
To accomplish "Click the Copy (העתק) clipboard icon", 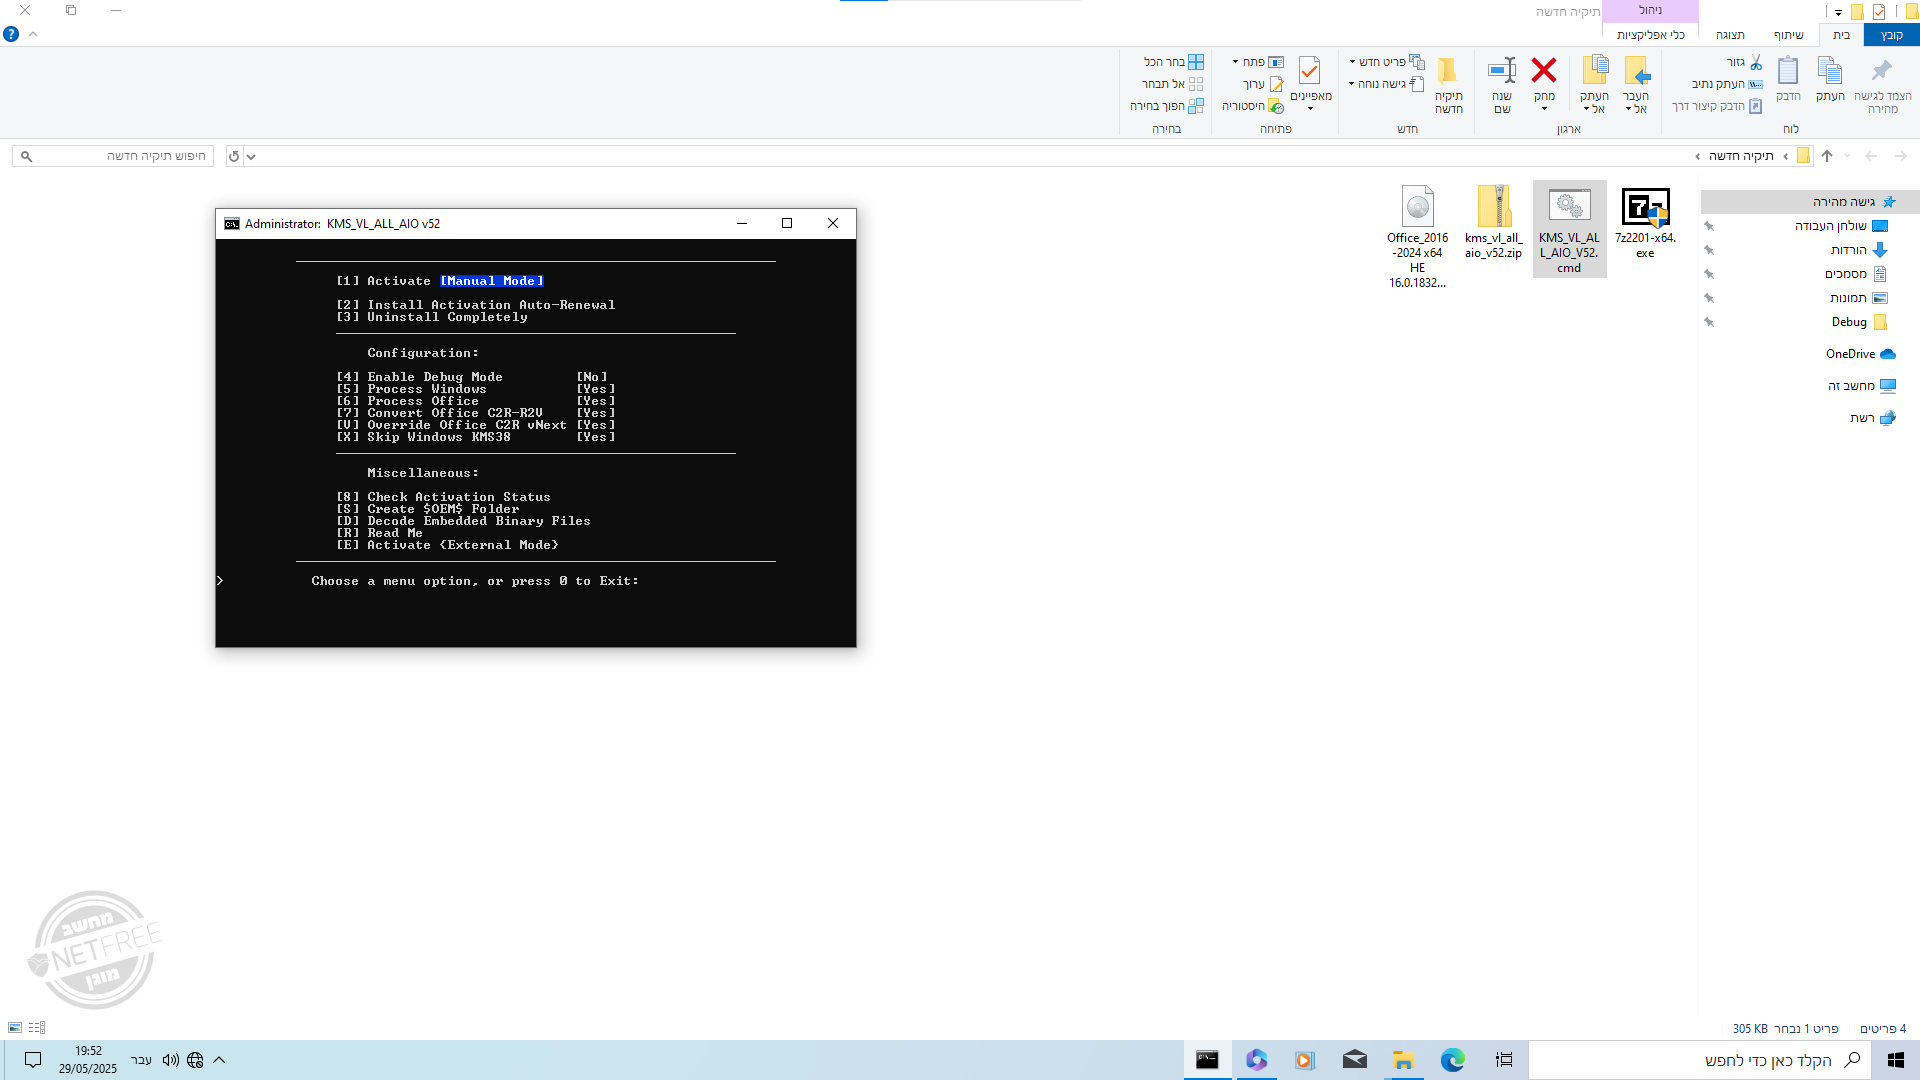I will coord(1830,71).
